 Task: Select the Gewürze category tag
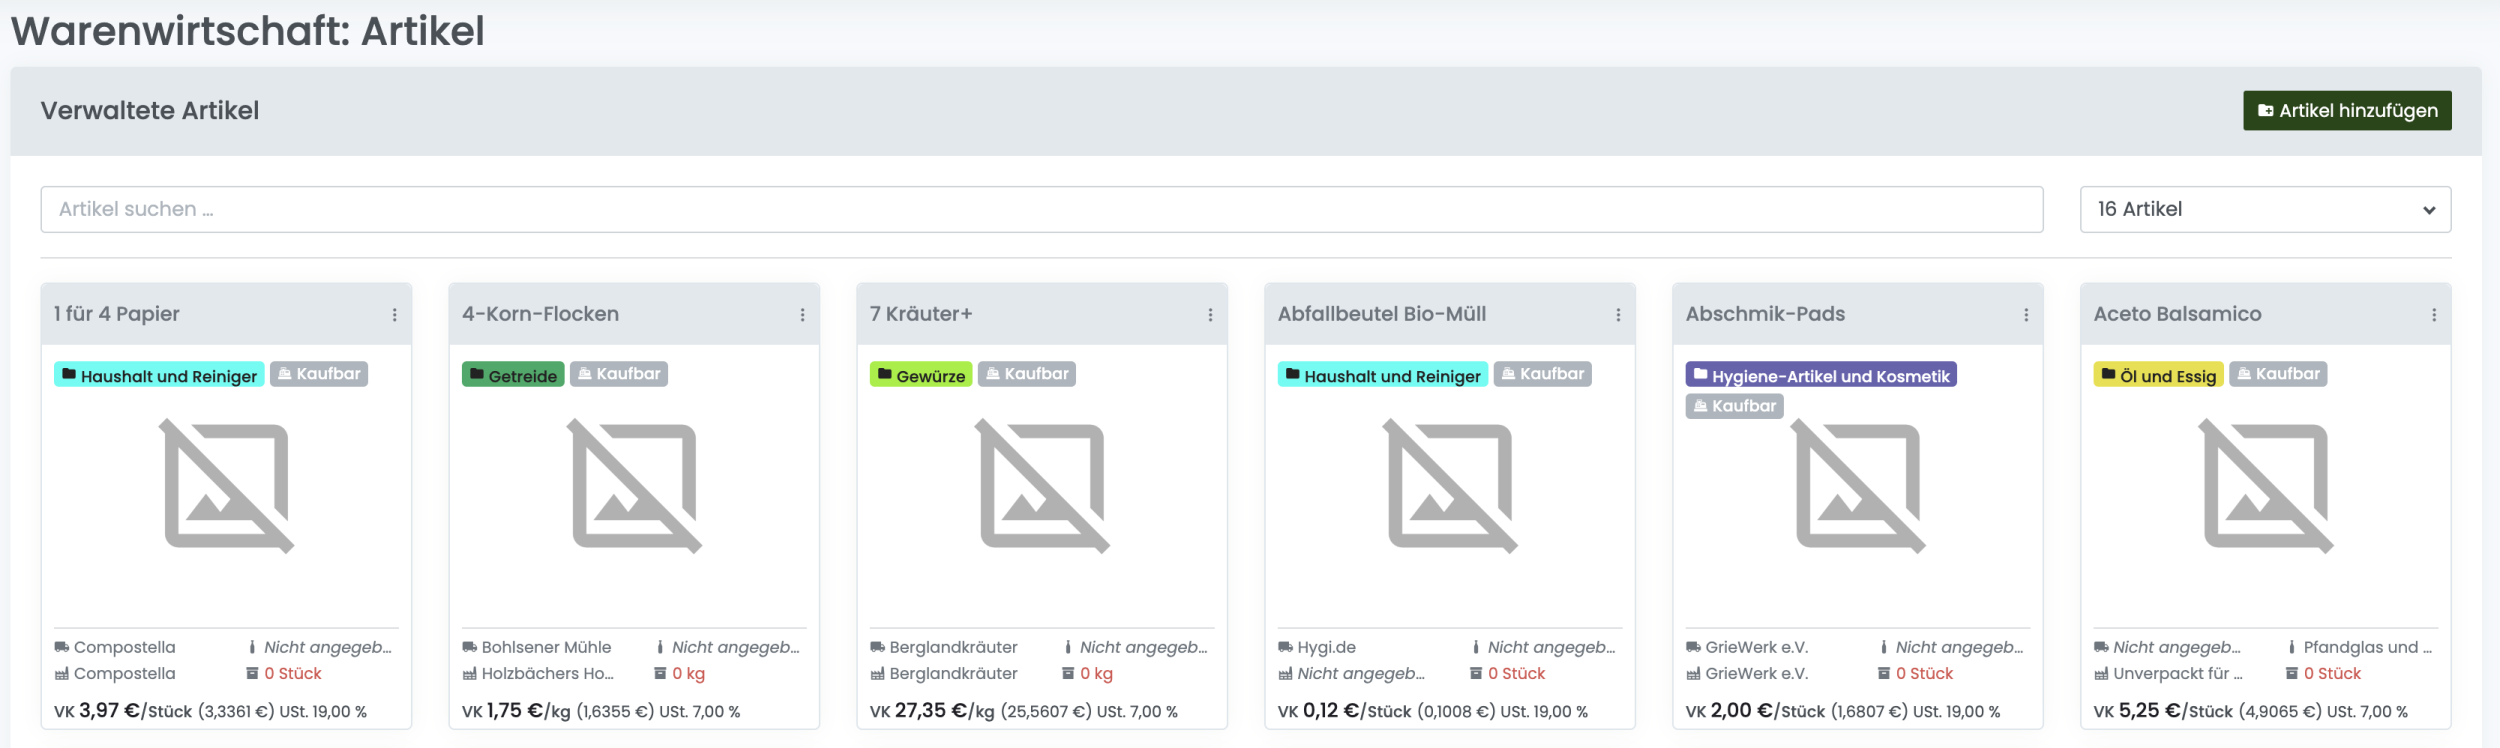pyautogui.click(x=921, y=375)
